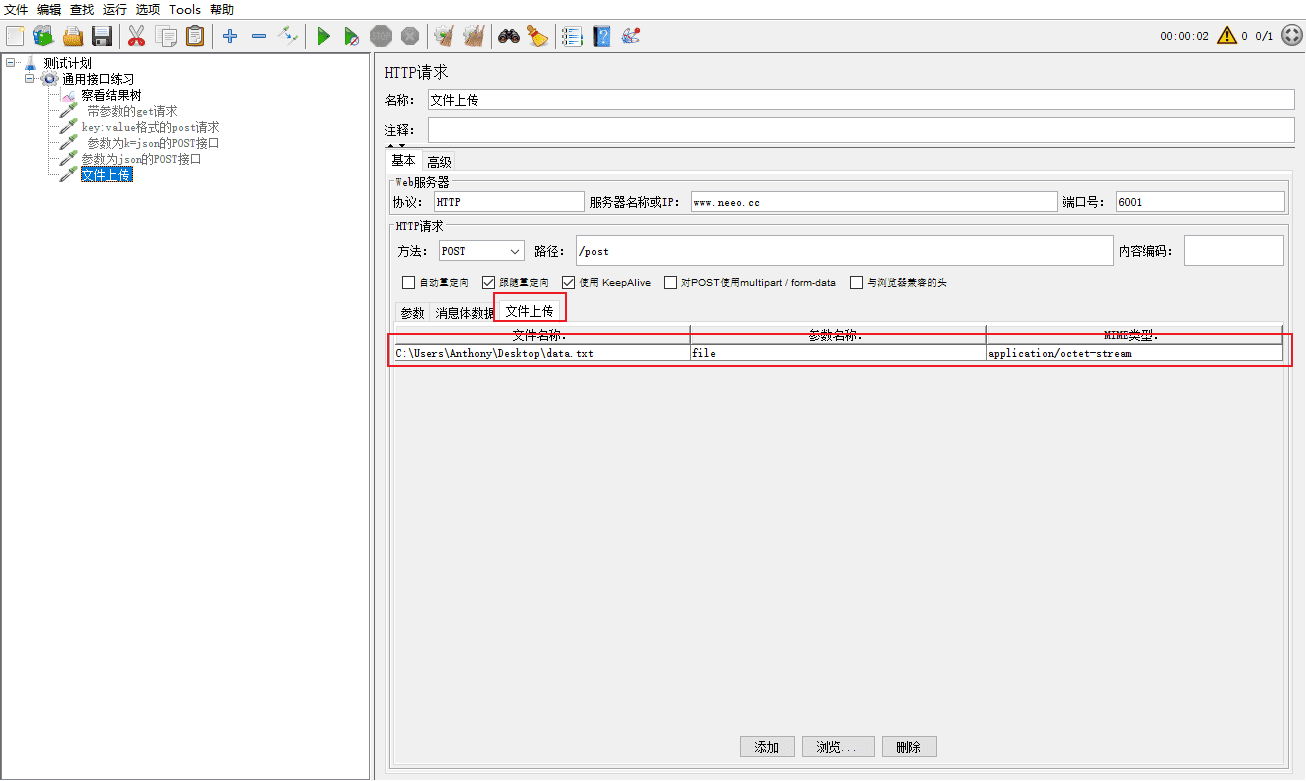Click the Function helper list icon
1306x781 pixels.
pyautogui.click(x=572, y=36)
